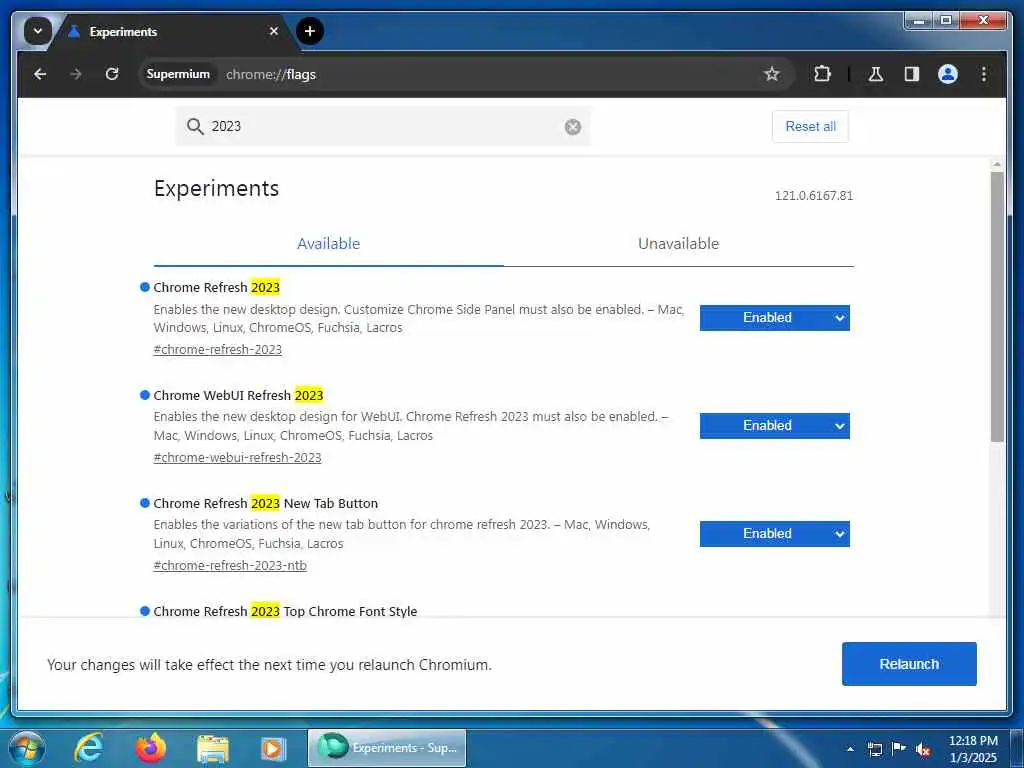Open the Chrome WebUI Refresh 2023 dropdown
The width and height of the screenshot is (1024, 768).
[775, 426]
